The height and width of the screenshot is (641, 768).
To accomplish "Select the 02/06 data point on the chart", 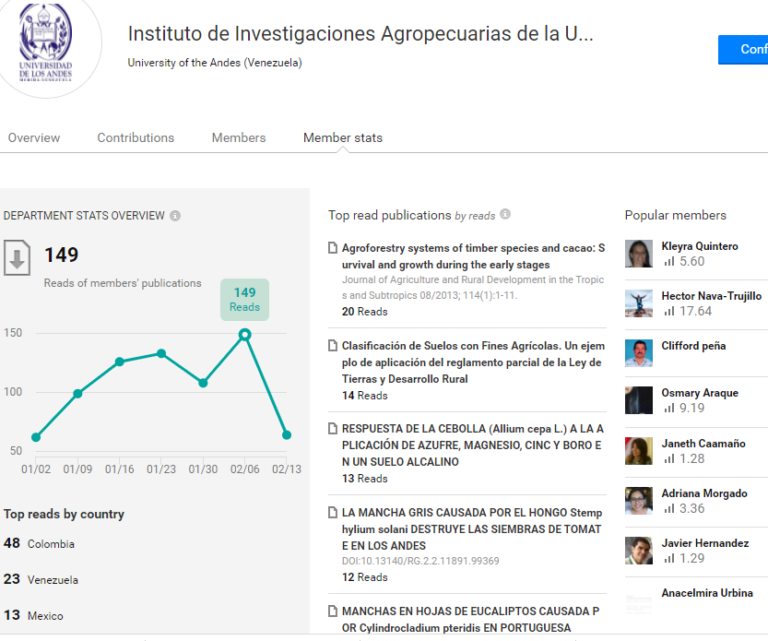I will [245, 334].
